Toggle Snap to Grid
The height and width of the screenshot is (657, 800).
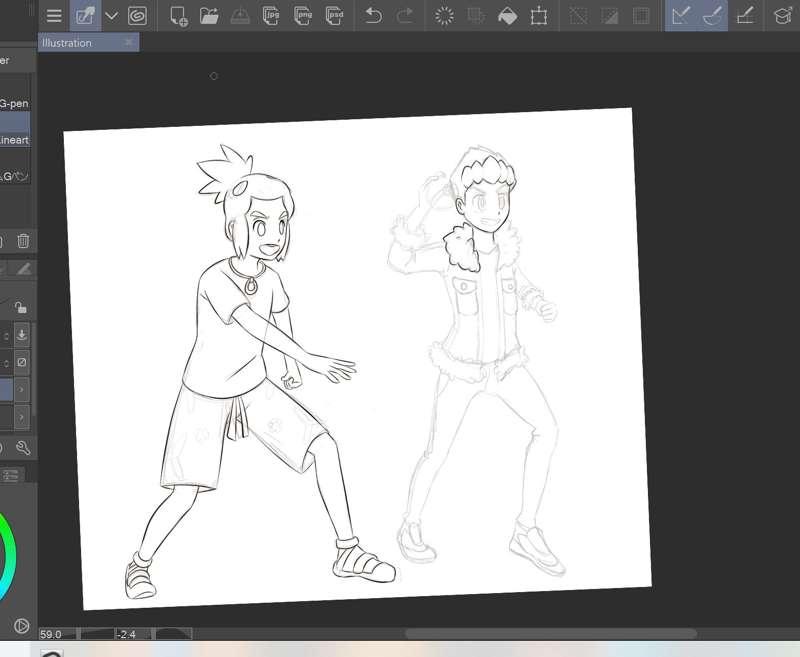coord(745,16)
